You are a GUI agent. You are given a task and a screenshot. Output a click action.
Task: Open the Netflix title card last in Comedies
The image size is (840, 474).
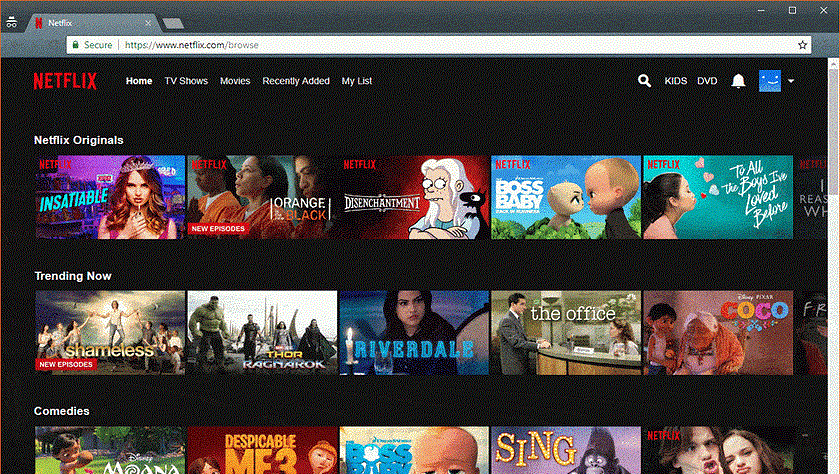click(718, 450)
